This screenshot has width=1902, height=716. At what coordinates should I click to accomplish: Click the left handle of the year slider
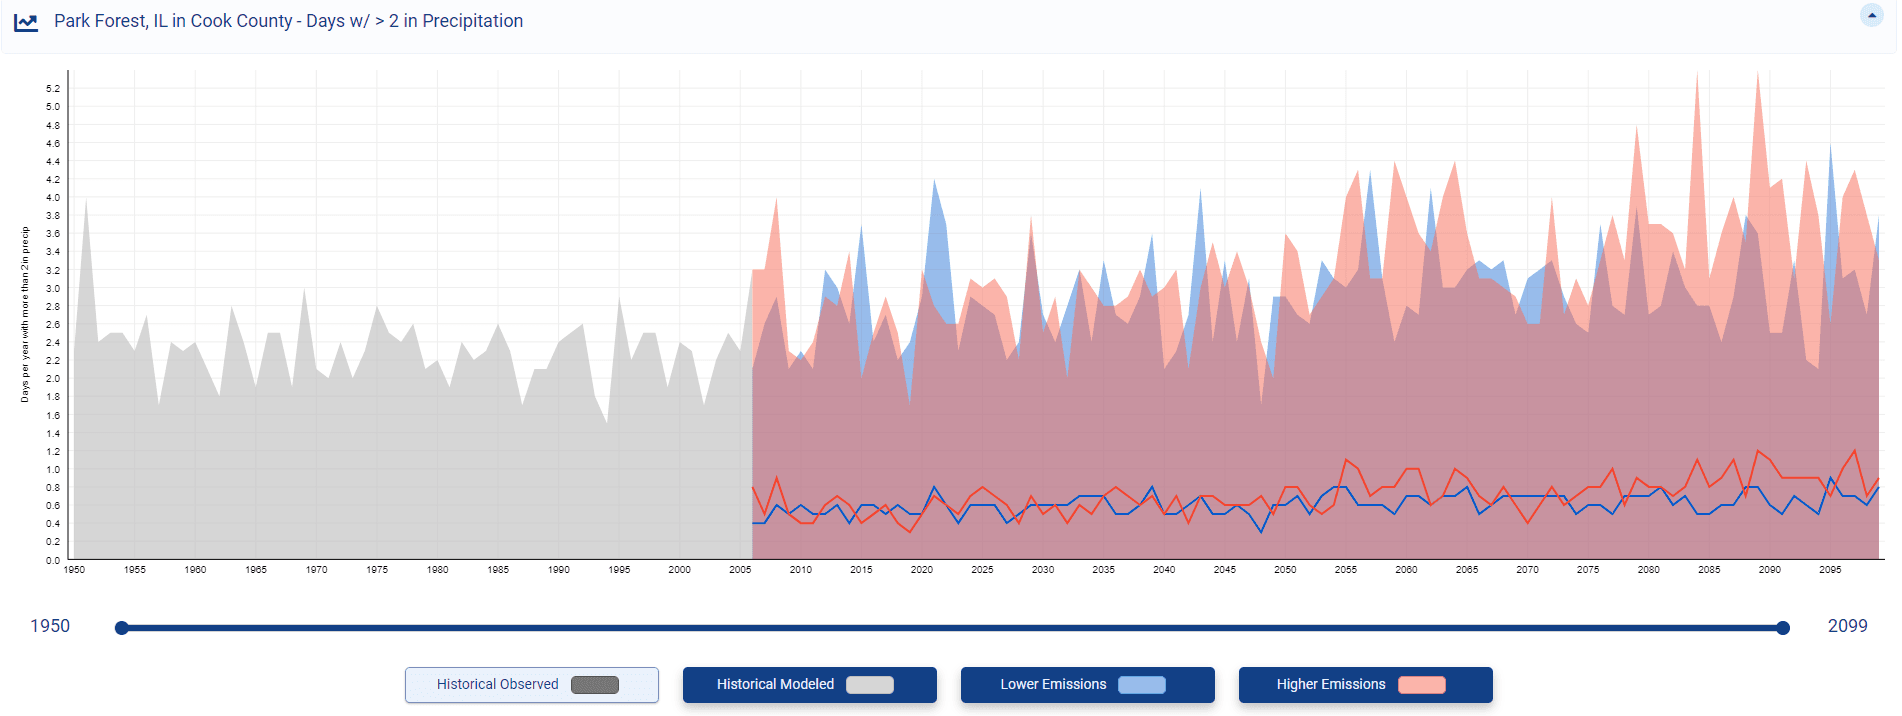(122, 628)
